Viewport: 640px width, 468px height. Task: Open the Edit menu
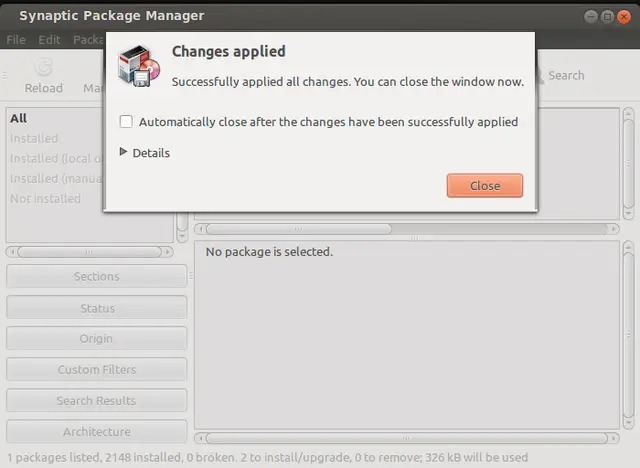[x=49, y=40]
